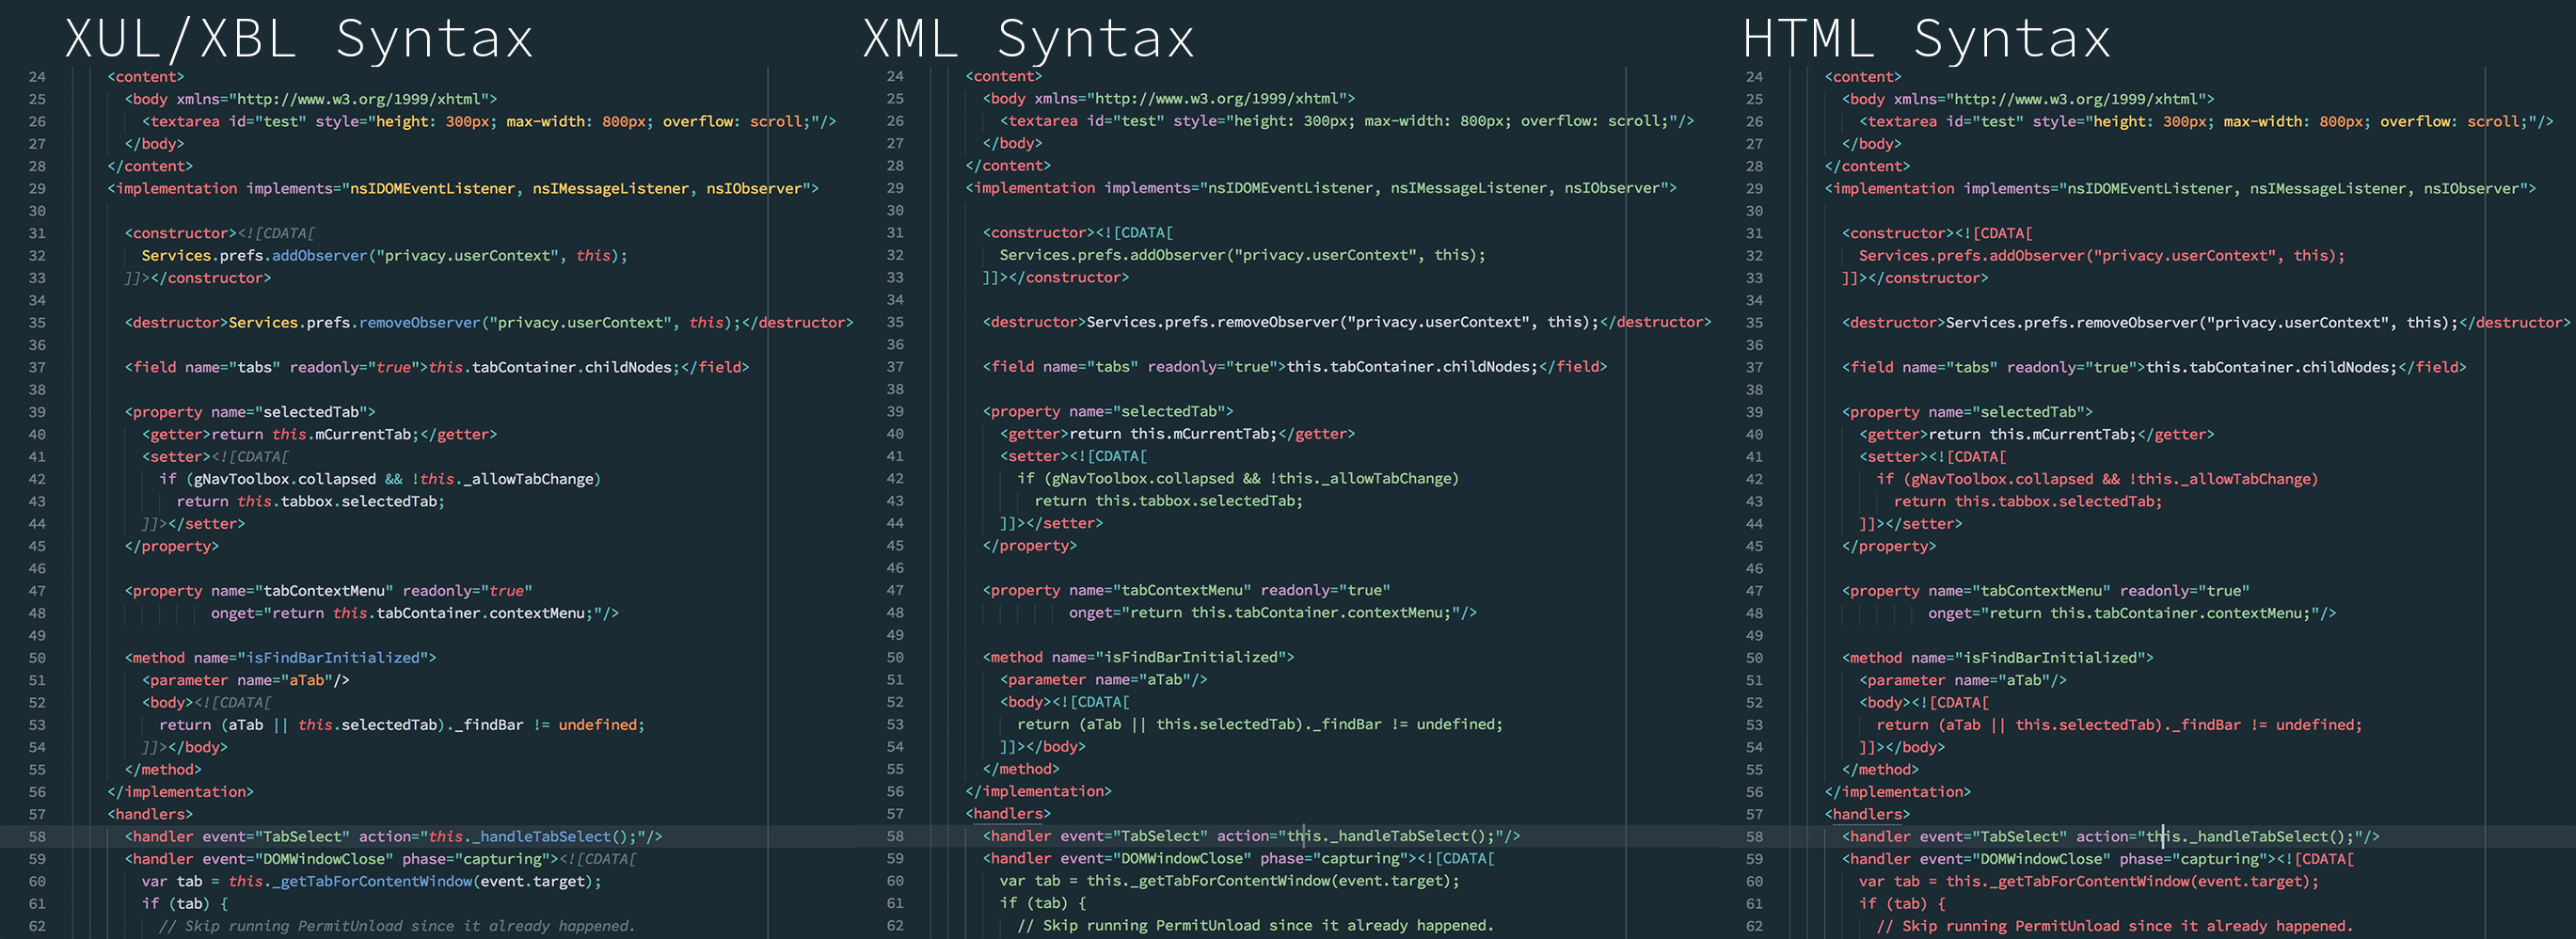The height and width of the screenshot is (939, 2576).
Task: Select line number 35 in XUL/XBL panel
Action: (x=37, y=323)
